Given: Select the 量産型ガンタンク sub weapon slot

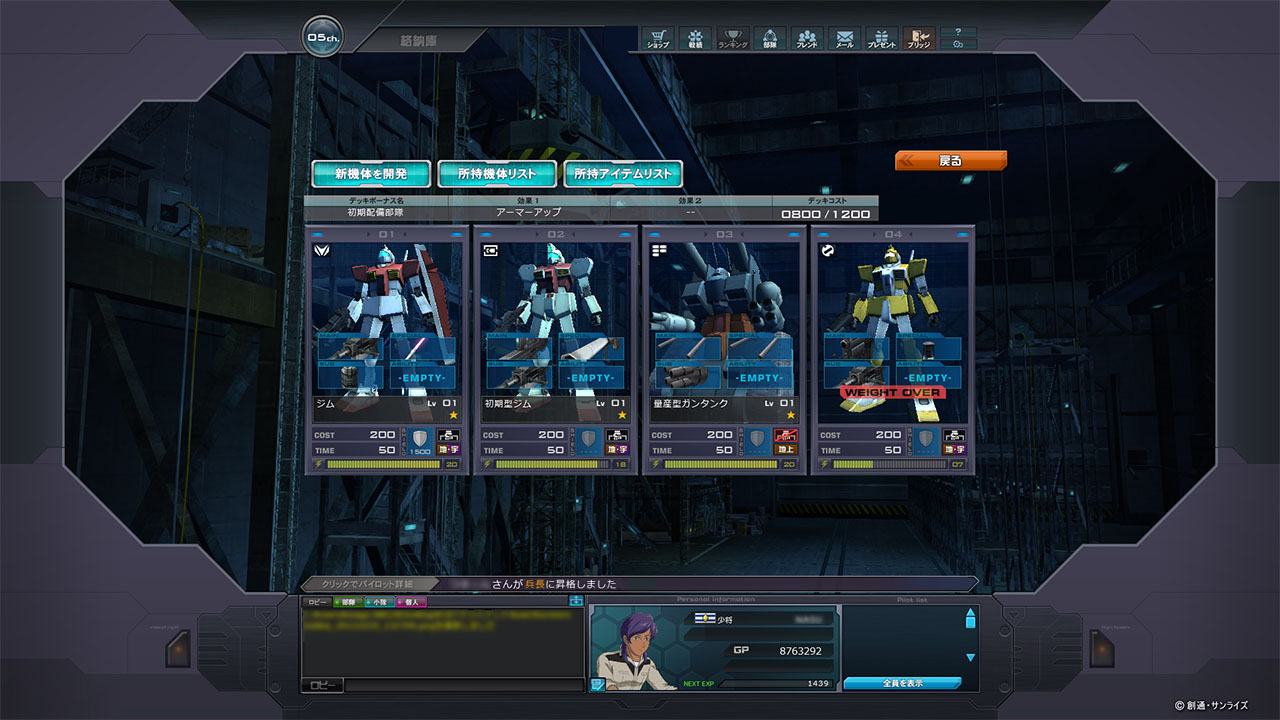Looking at the screenshot, I should pos(689,377).
